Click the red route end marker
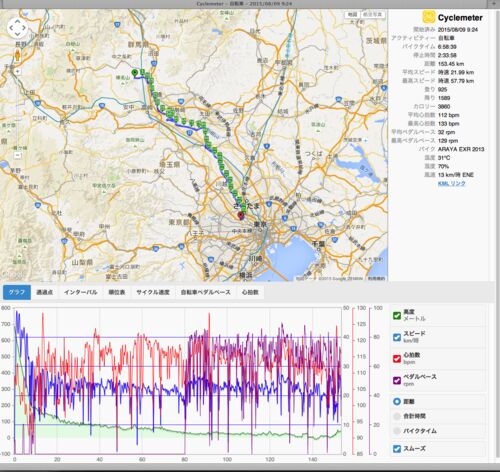 click(x=241, y=216)
